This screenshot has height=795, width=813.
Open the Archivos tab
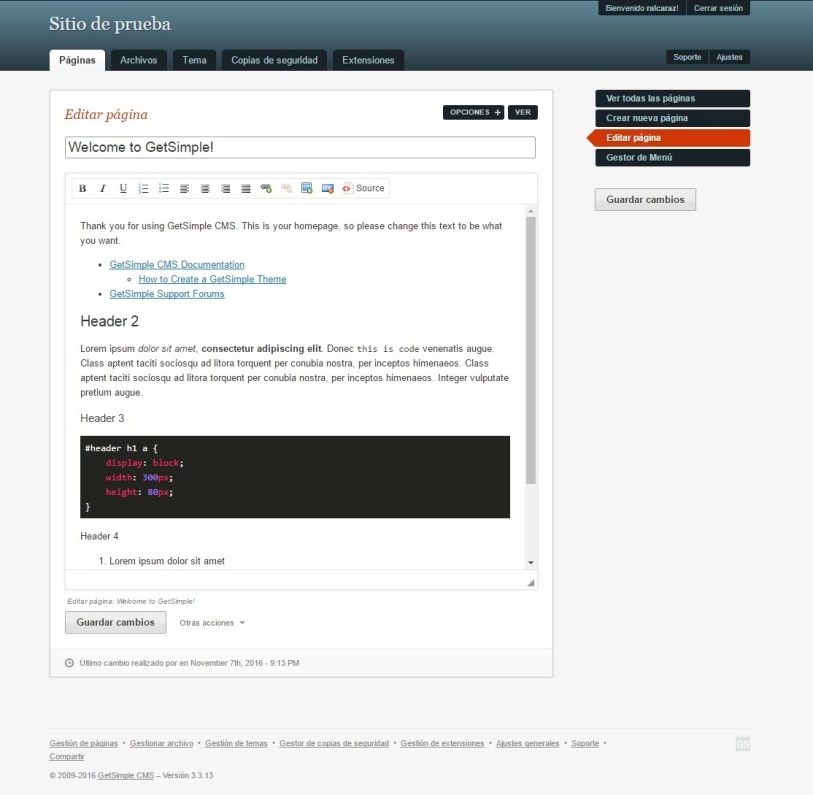pyautogui.click(x=138, y=60)
